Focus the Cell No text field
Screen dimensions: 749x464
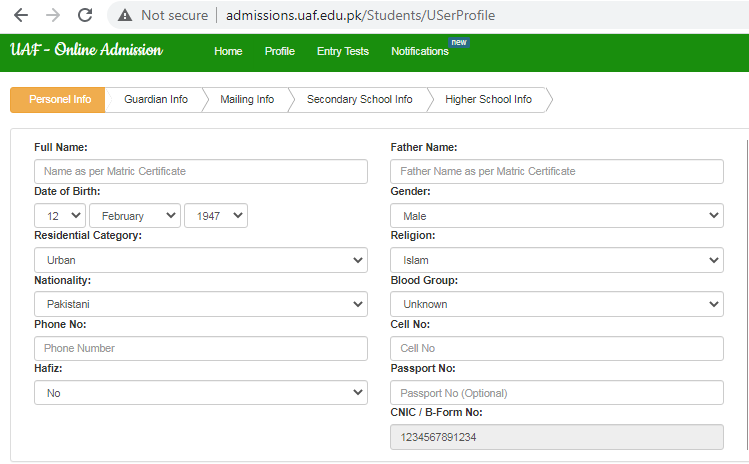click(x=556, y=348)
